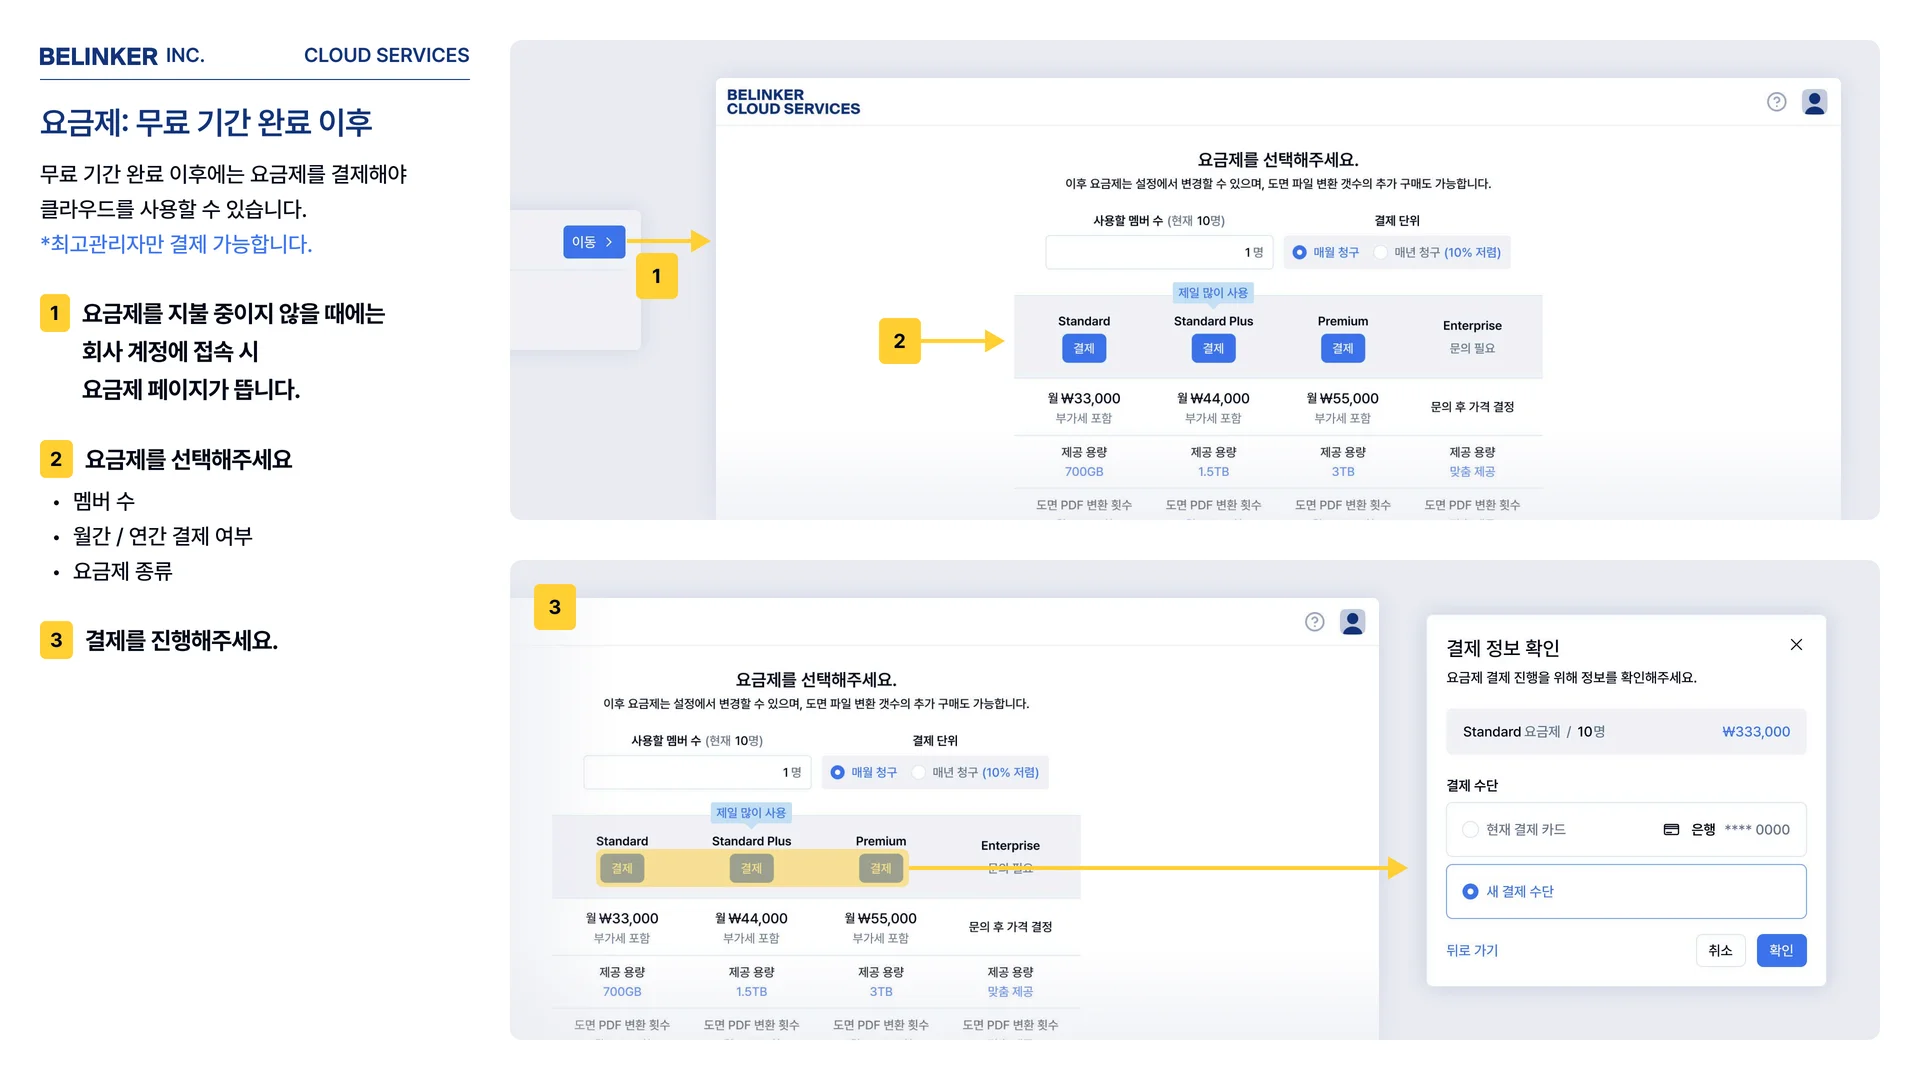Click the credit card icon beside 은행
The height and width of the screenshot is (1080, 1920).
1671,830
